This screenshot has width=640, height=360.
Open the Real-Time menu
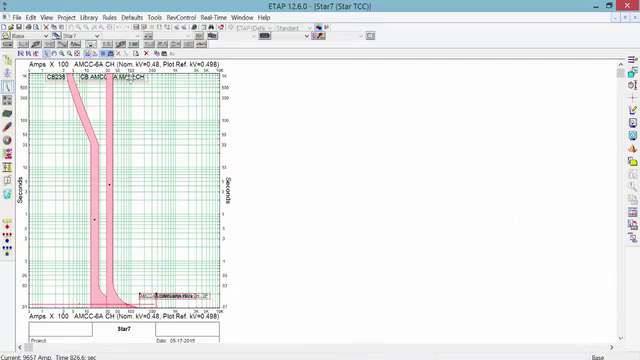(213, 18)
